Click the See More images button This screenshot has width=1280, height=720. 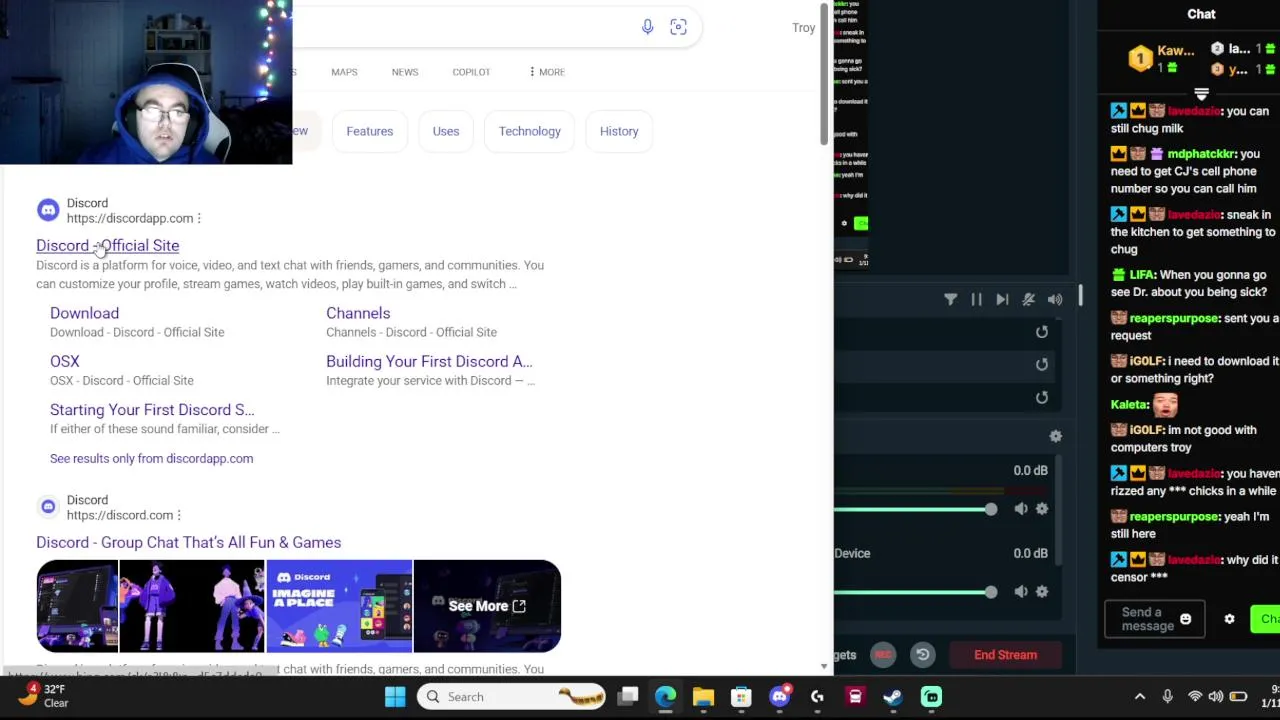487,606
